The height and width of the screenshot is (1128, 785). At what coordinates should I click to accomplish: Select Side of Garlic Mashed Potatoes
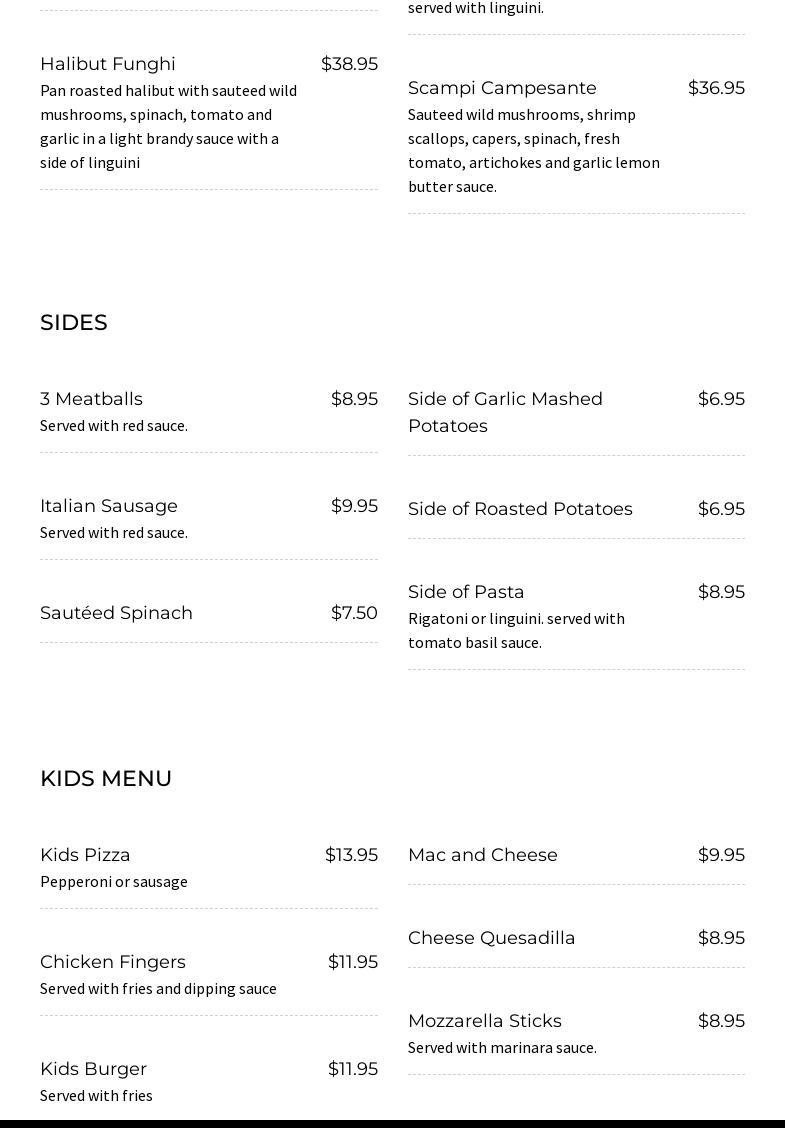[x=505, y=412]
